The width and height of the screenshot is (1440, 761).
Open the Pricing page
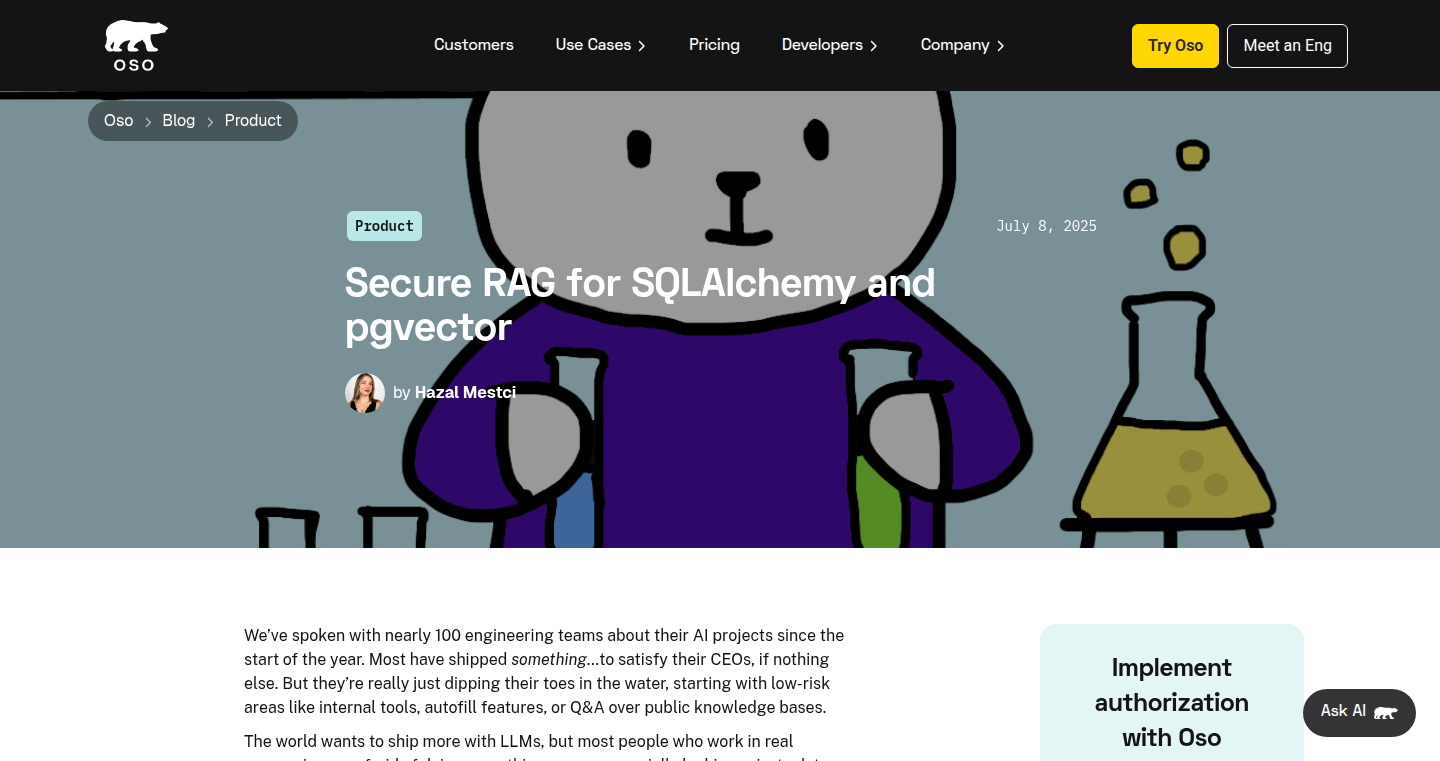pyautogui.click(x=714, y=45)
